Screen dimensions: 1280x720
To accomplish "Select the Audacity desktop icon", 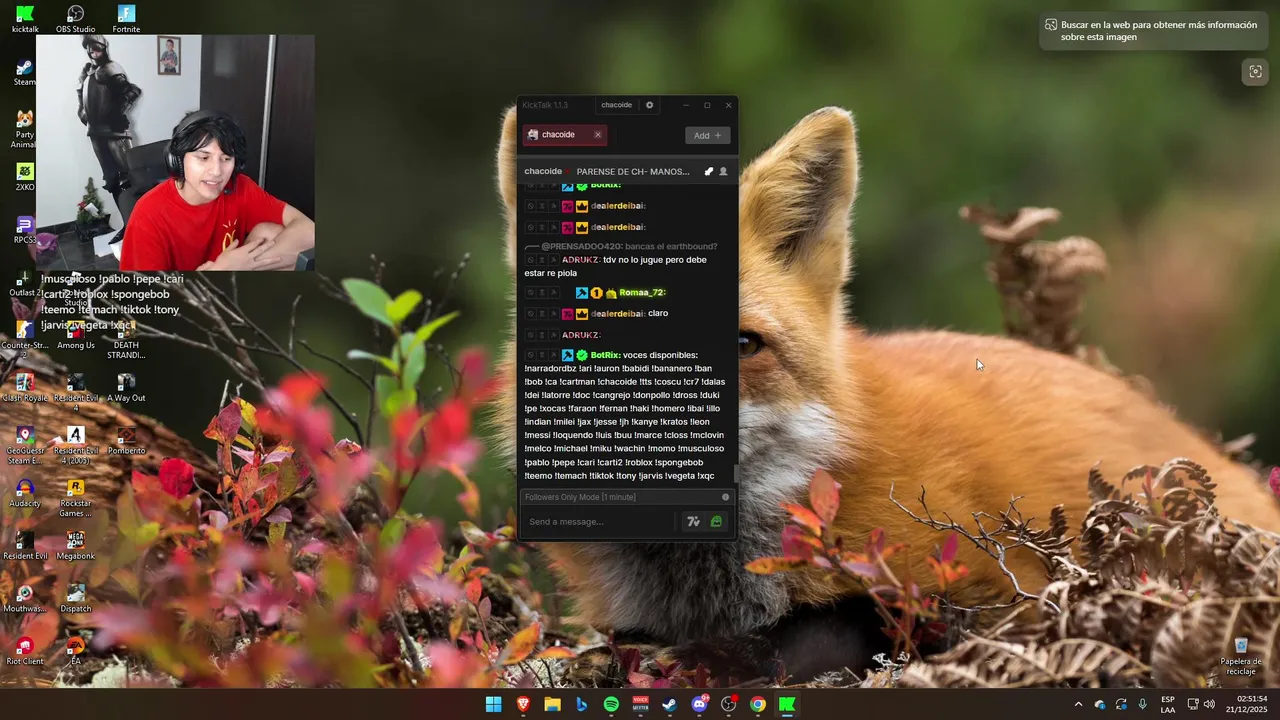I will tap(25, 493).
